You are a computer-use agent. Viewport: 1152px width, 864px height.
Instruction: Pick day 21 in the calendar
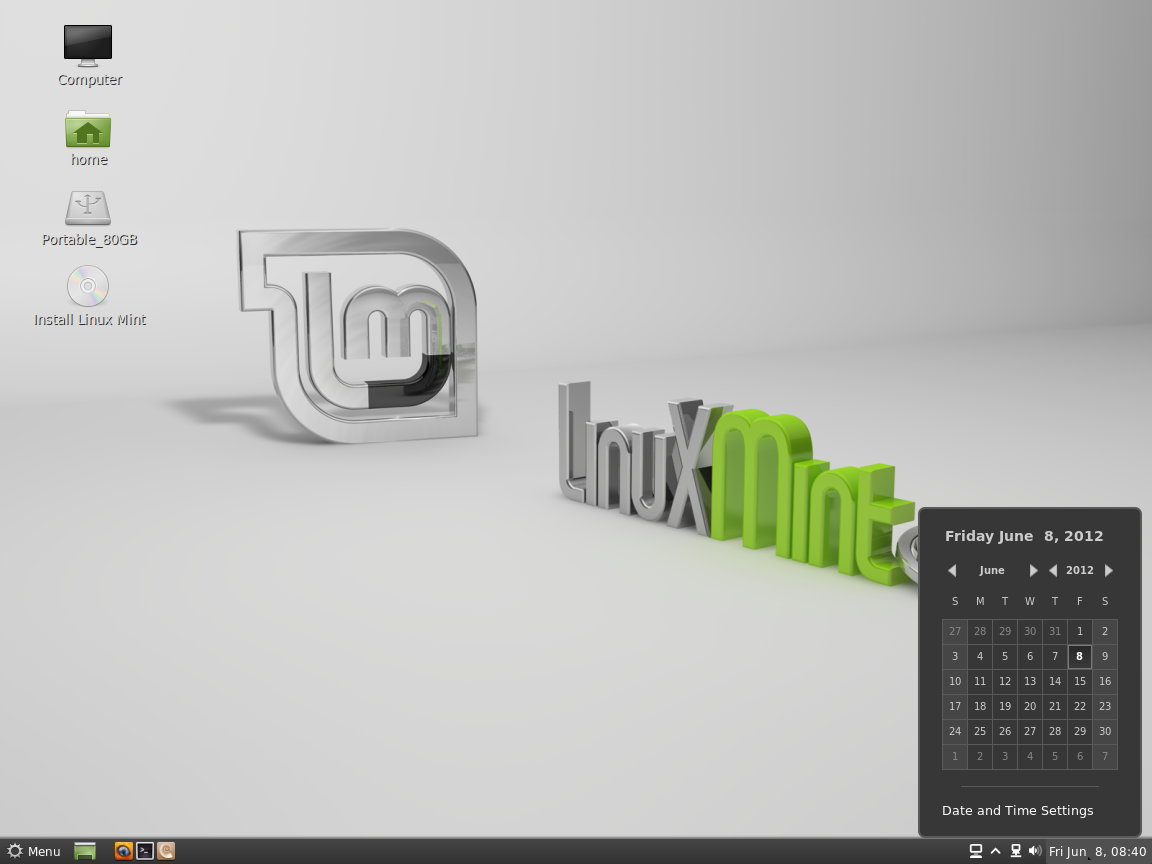click(x=1055, y=706)
